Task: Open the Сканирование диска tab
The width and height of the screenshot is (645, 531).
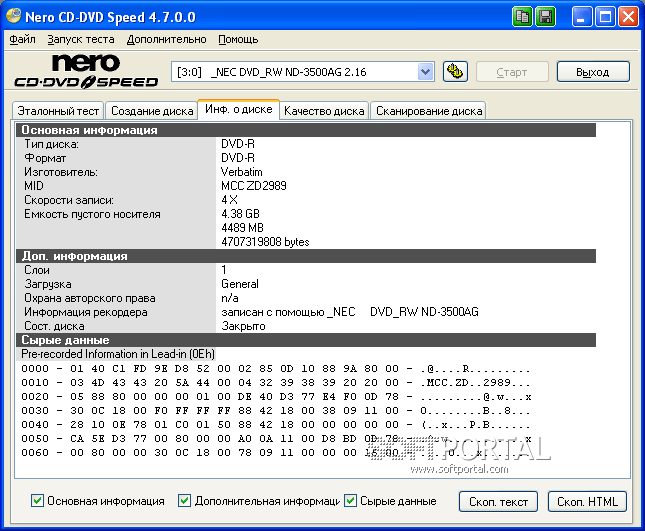Action: click(429, 111)
